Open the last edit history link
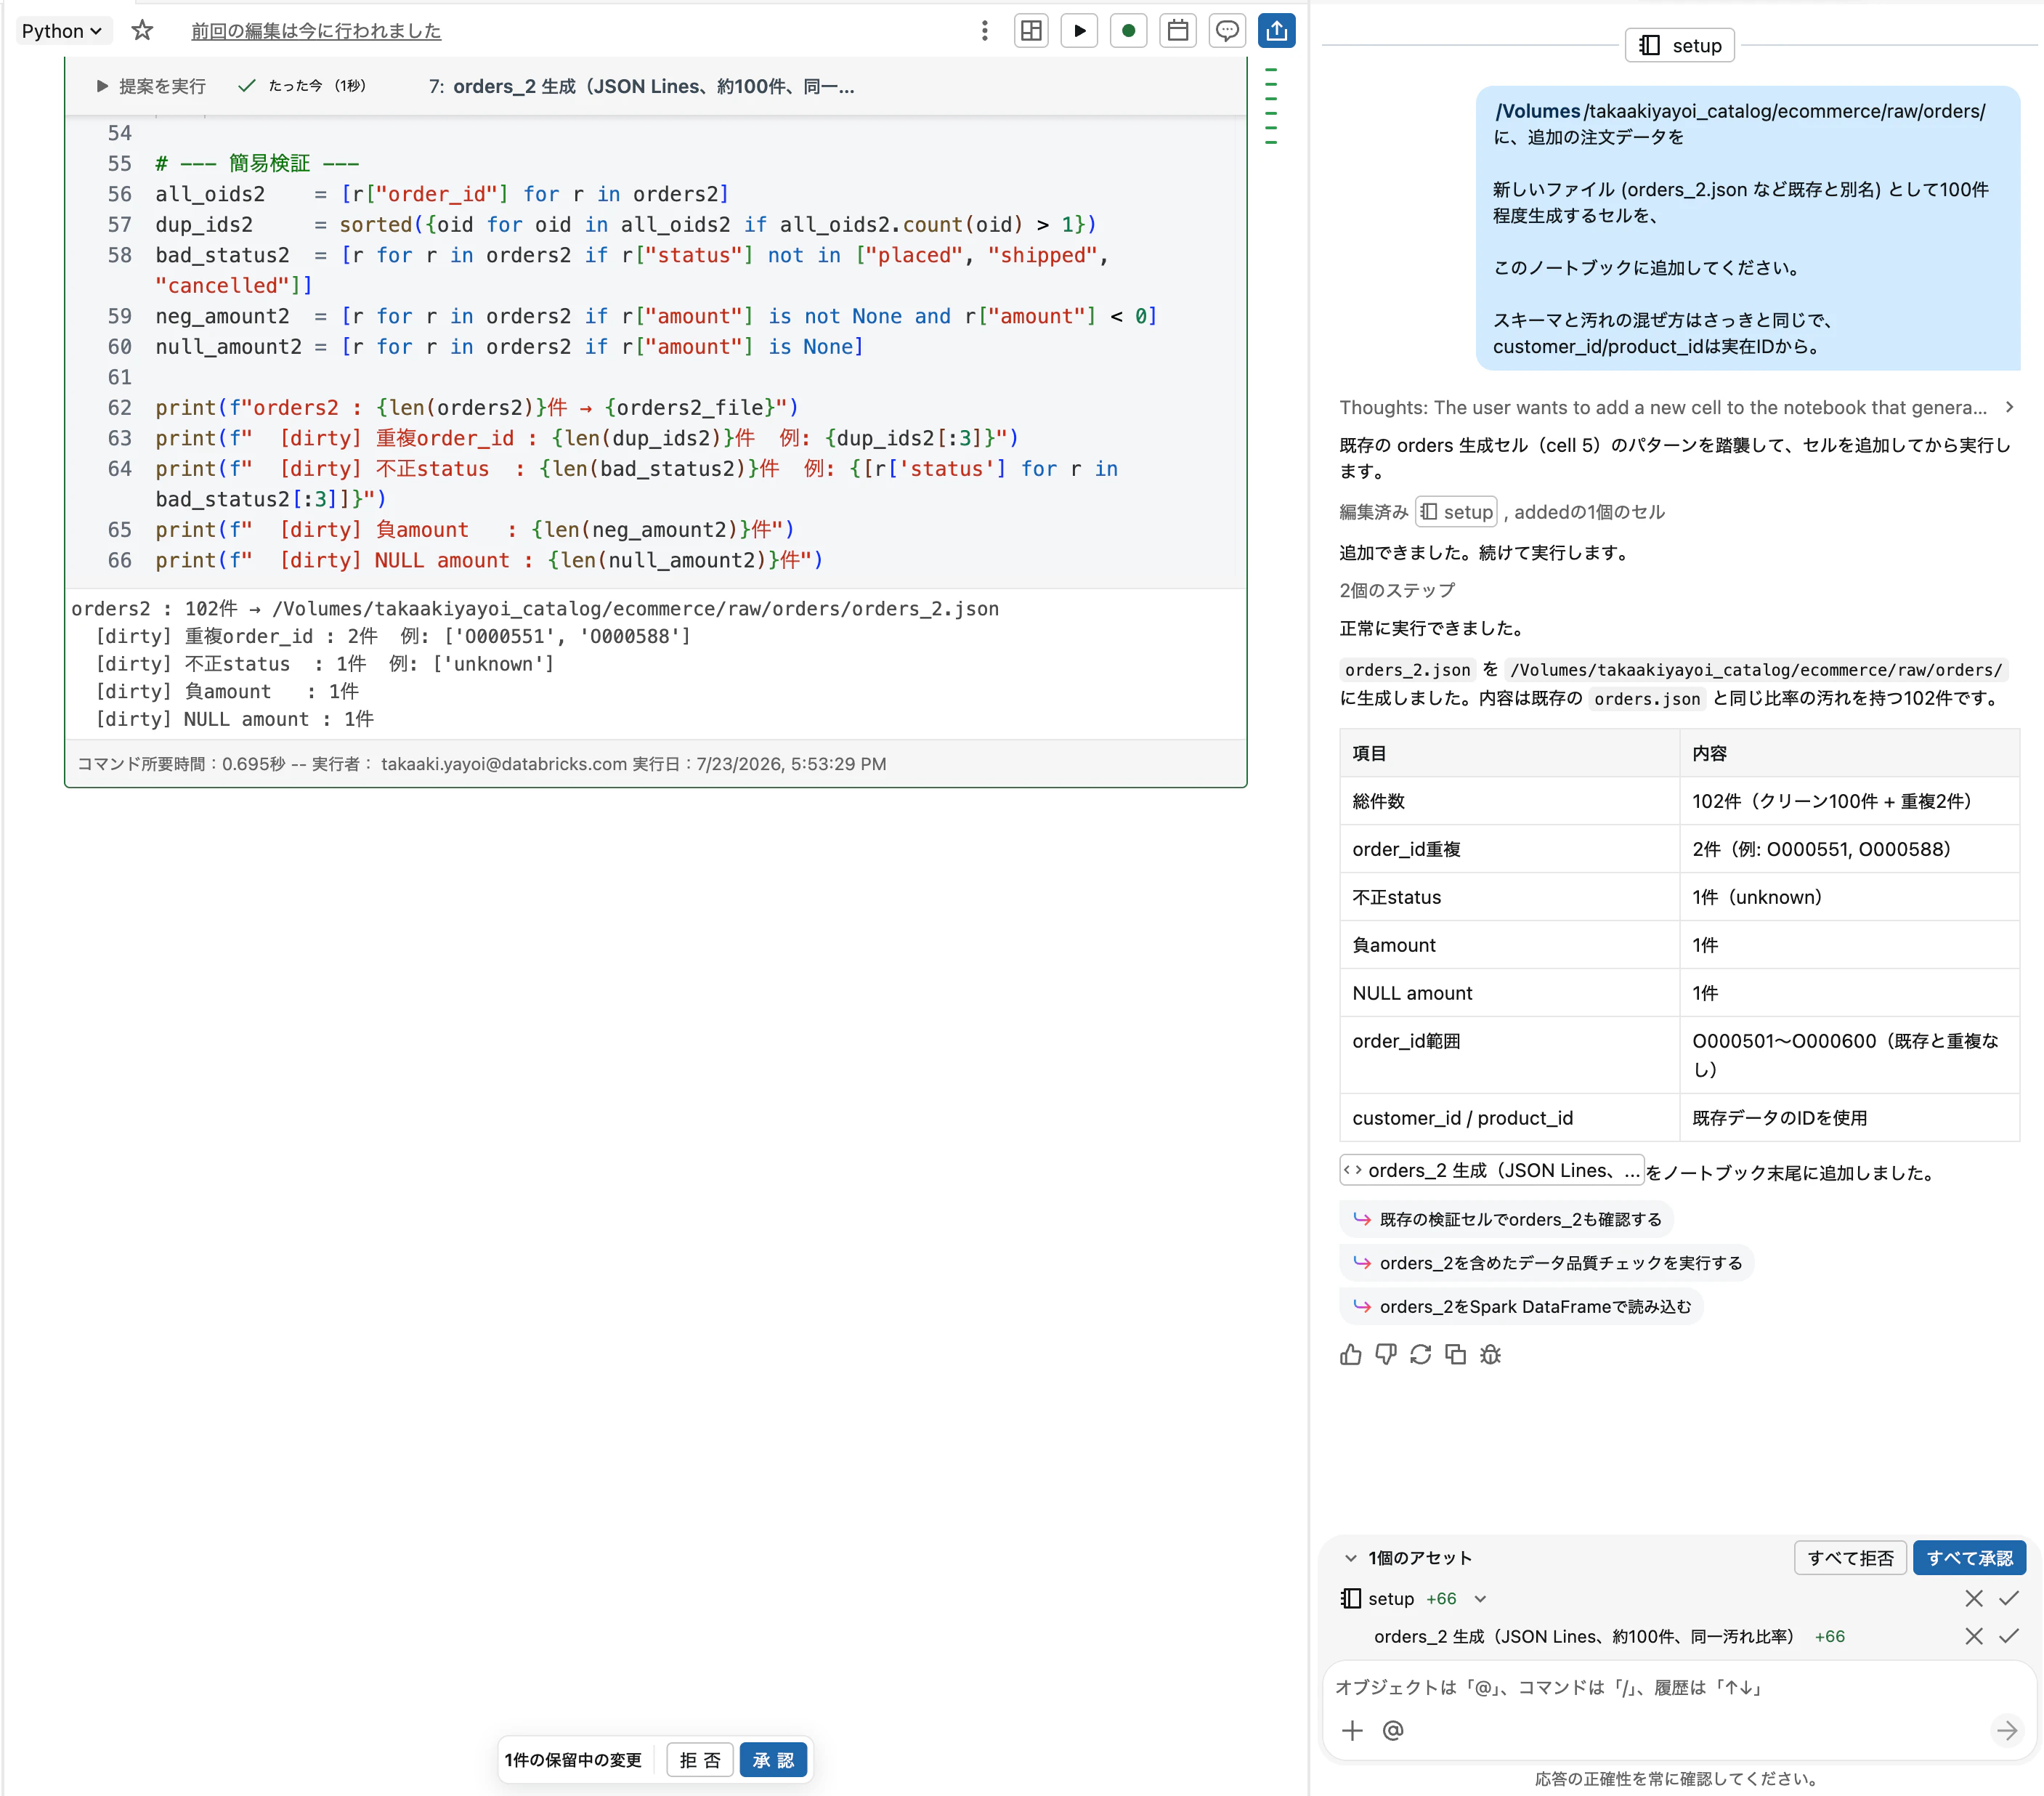 pyautogui.click(x=316, y=31)
